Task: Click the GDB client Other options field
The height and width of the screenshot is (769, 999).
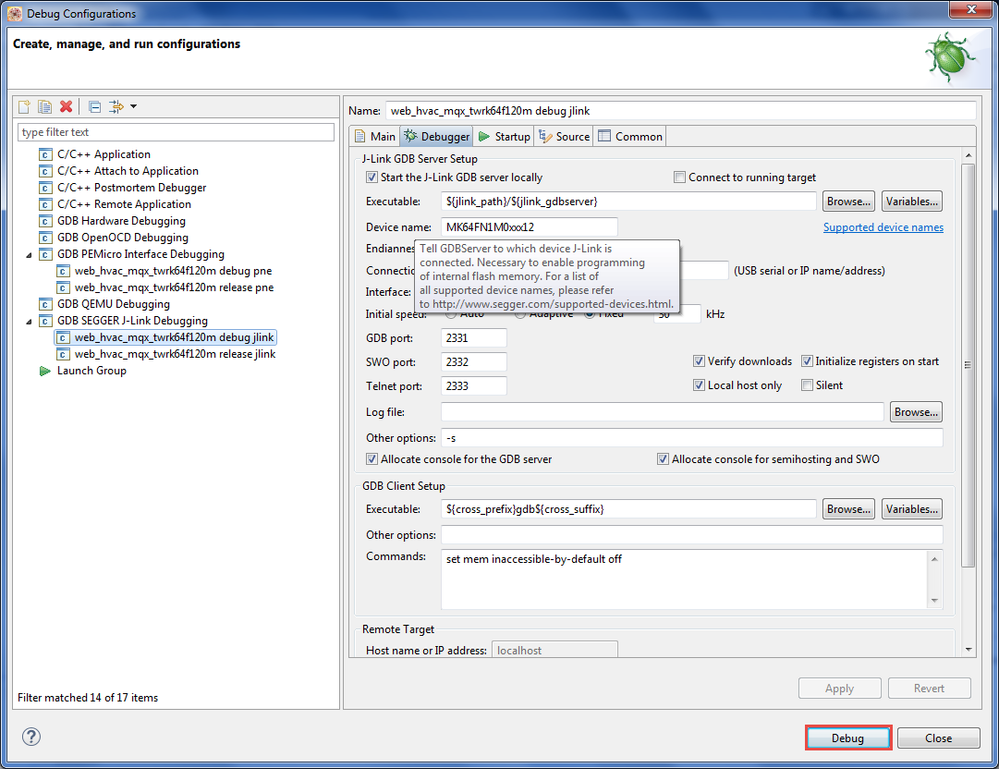Action: pos(691,535)
